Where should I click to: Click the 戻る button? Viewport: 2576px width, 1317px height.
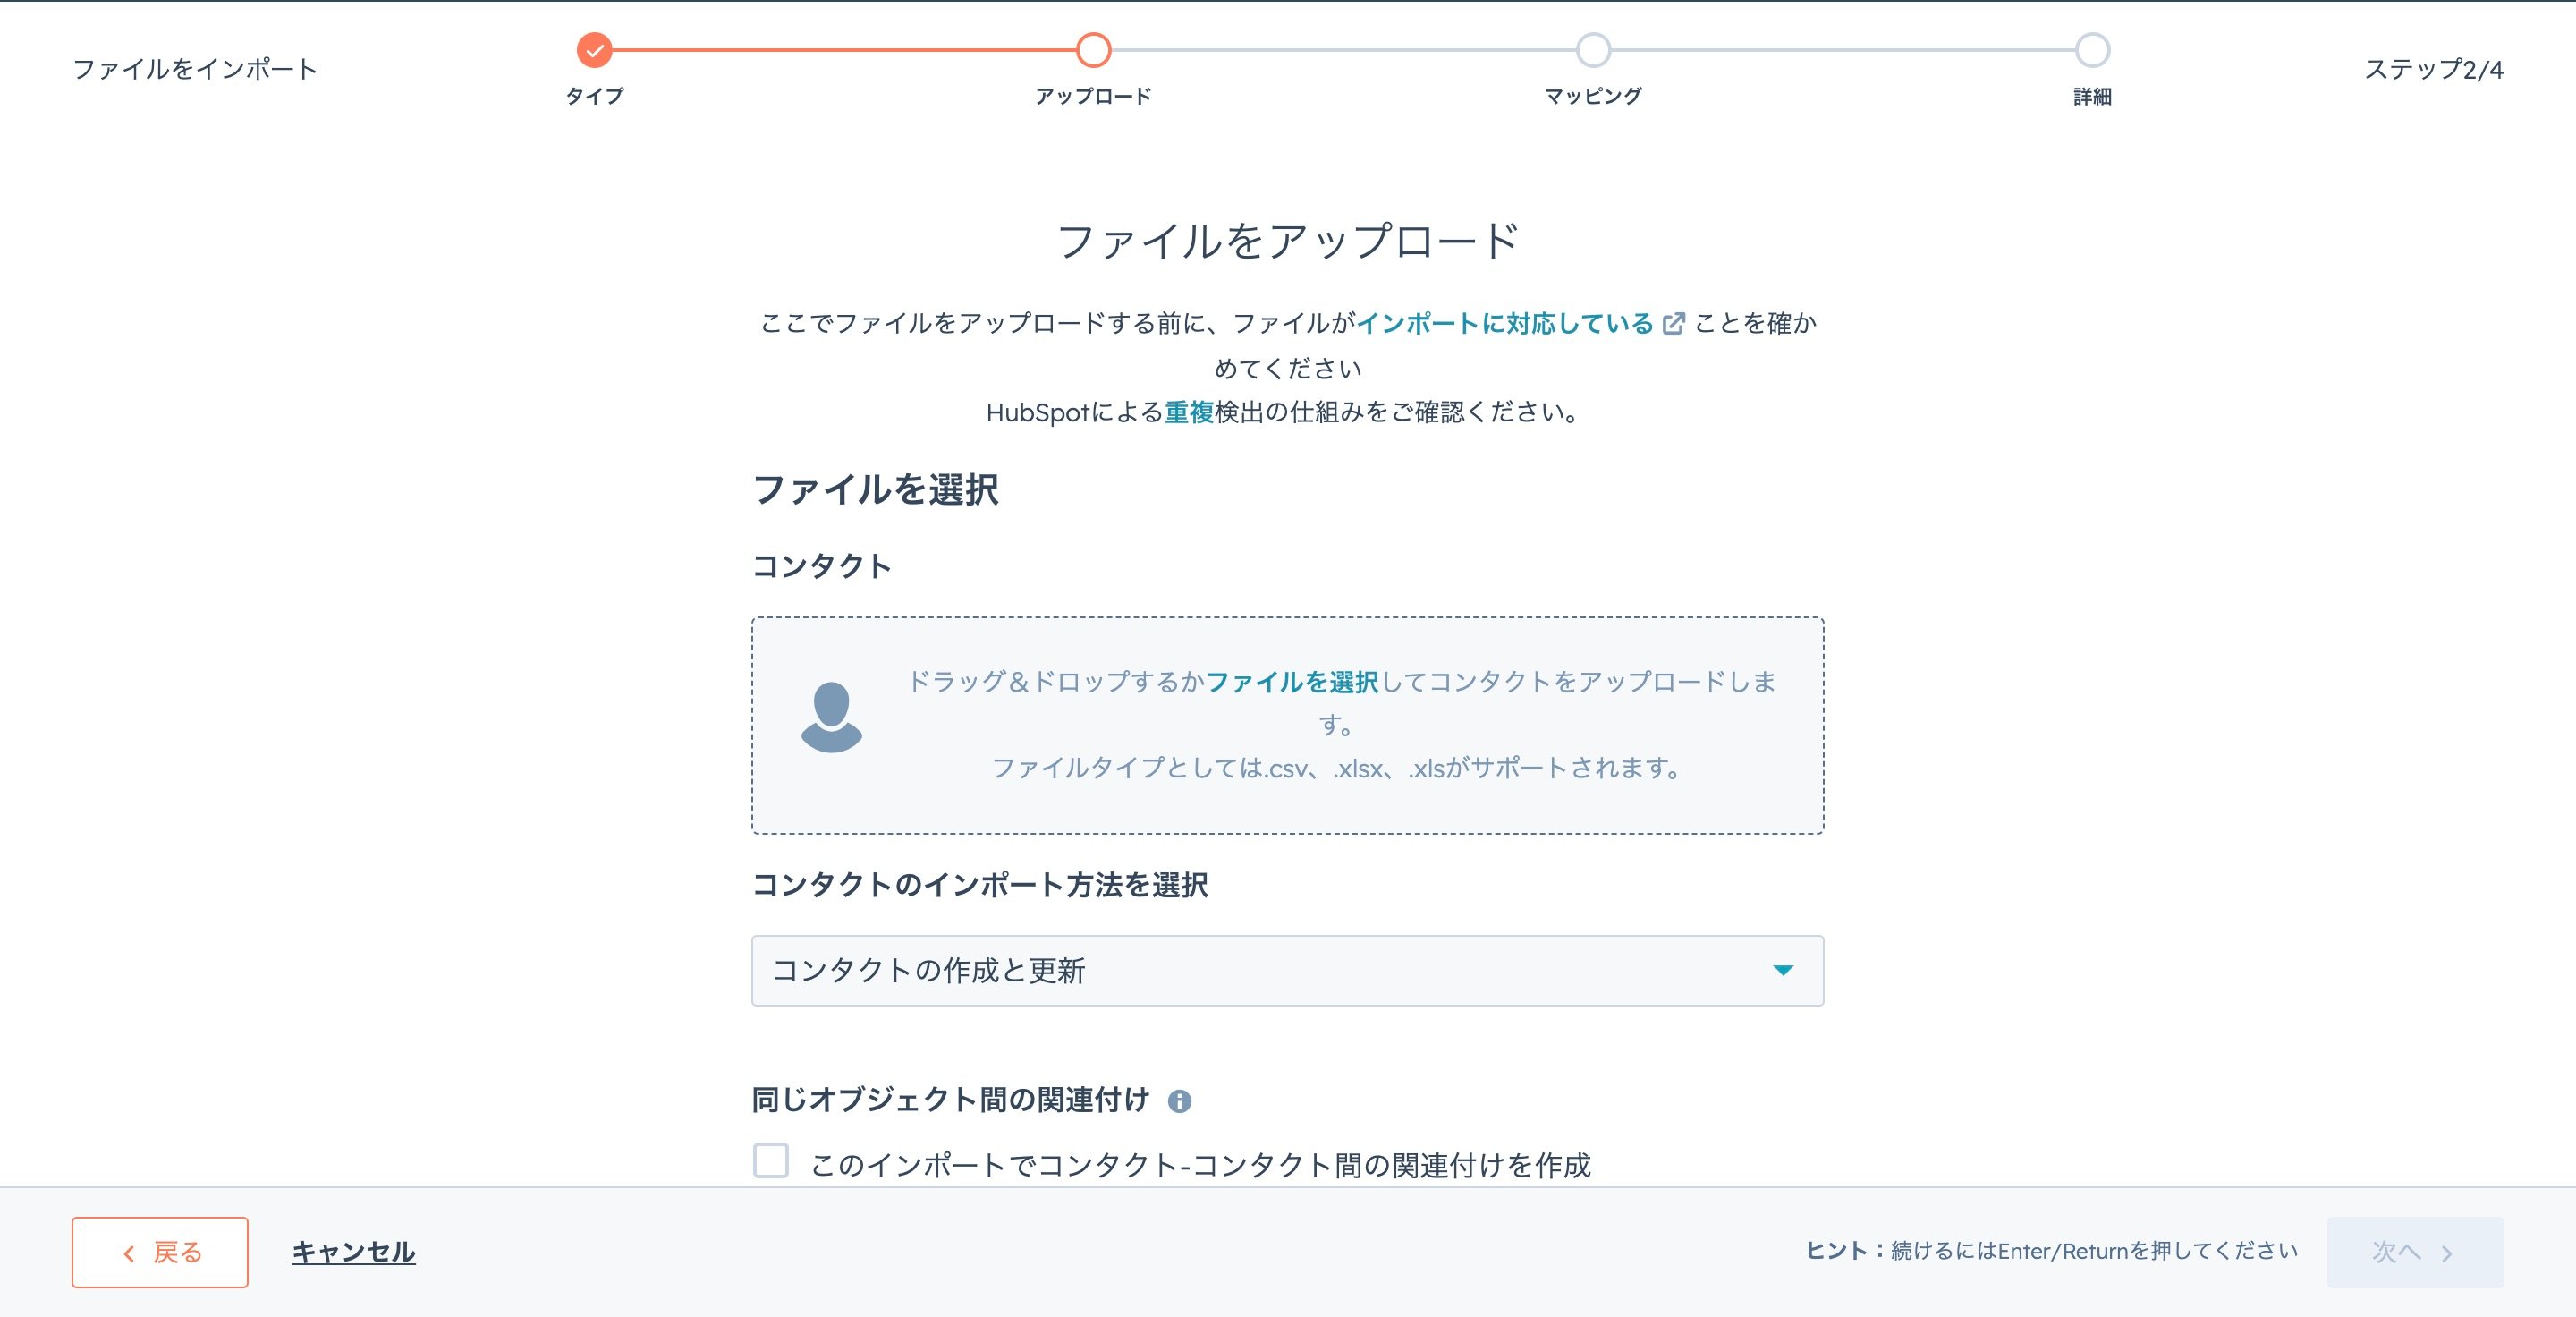point(160,1252)
